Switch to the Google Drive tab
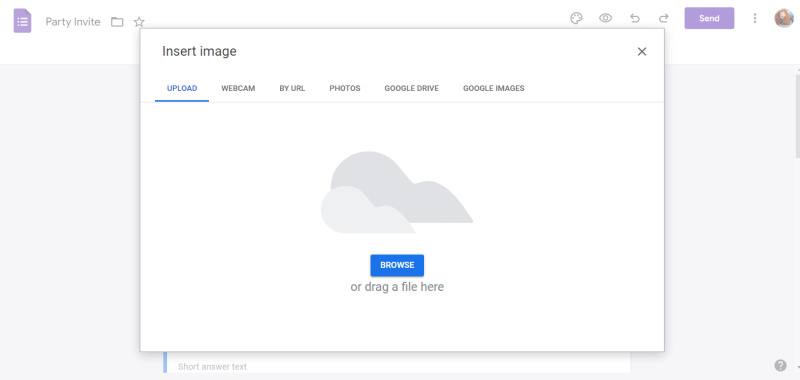The image size is (800, 380). pyautogui.click(x=412, y=88)
